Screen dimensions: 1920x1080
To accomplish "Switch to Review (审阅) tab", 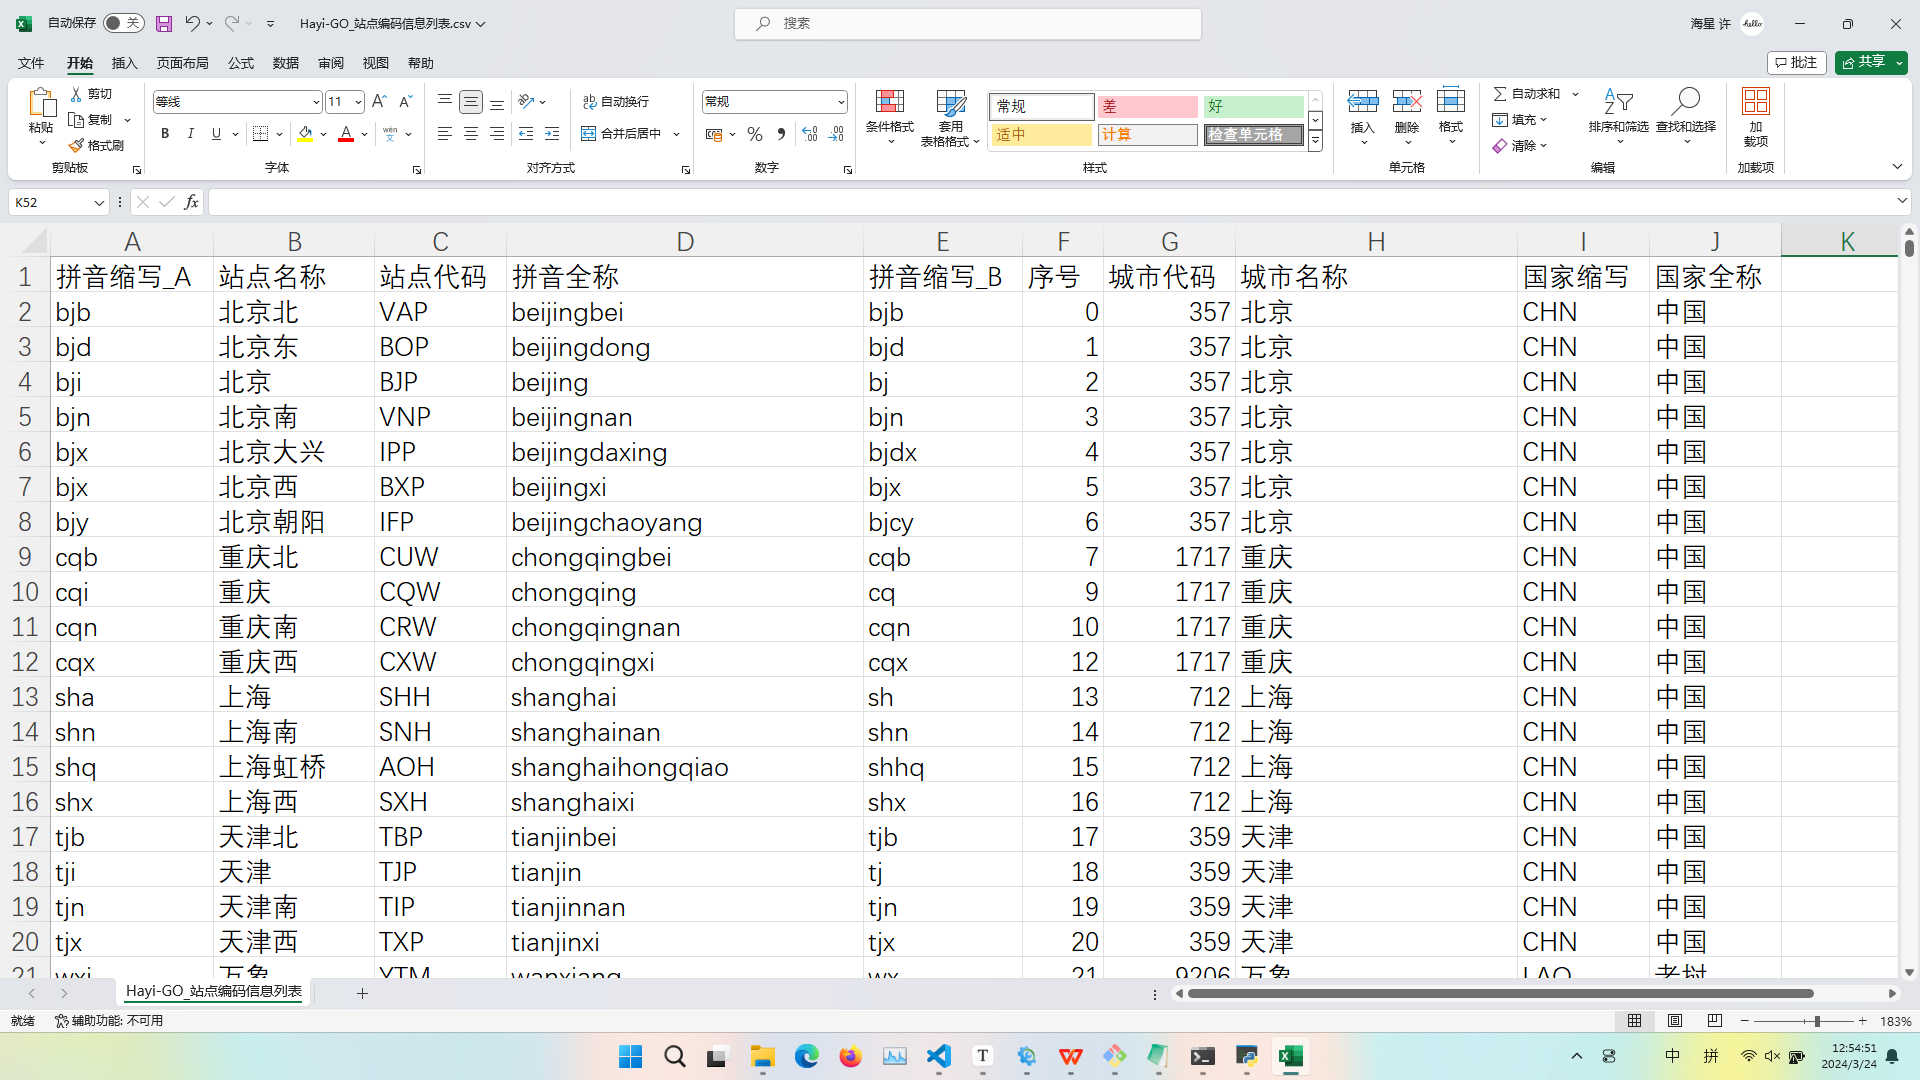I will [331, 63].
